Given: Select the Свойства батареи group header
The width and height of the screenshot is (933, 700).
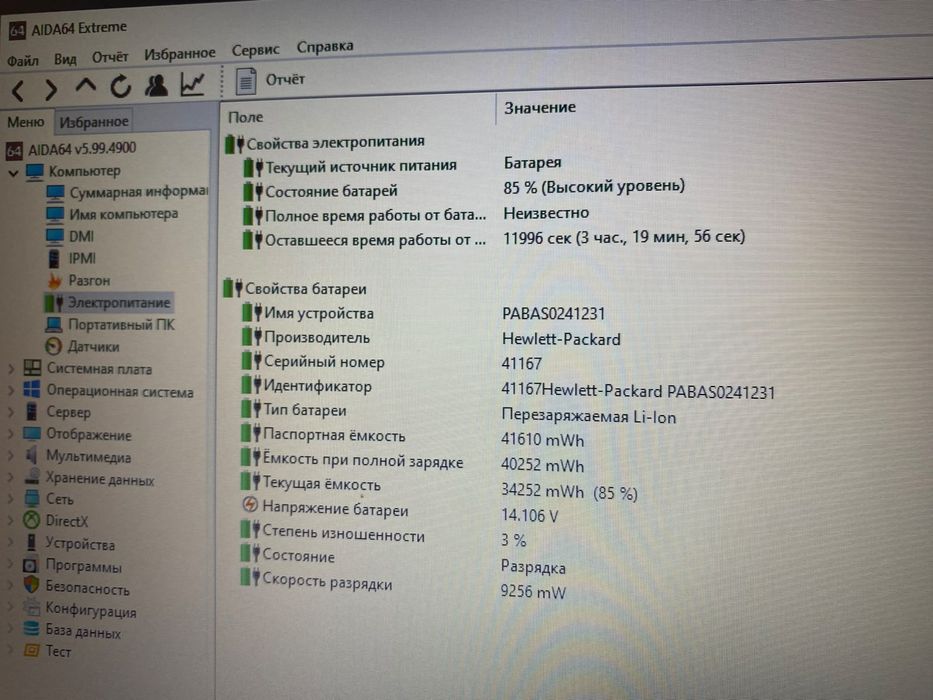Looking at the screenshot, I should (x=295, y=289).
